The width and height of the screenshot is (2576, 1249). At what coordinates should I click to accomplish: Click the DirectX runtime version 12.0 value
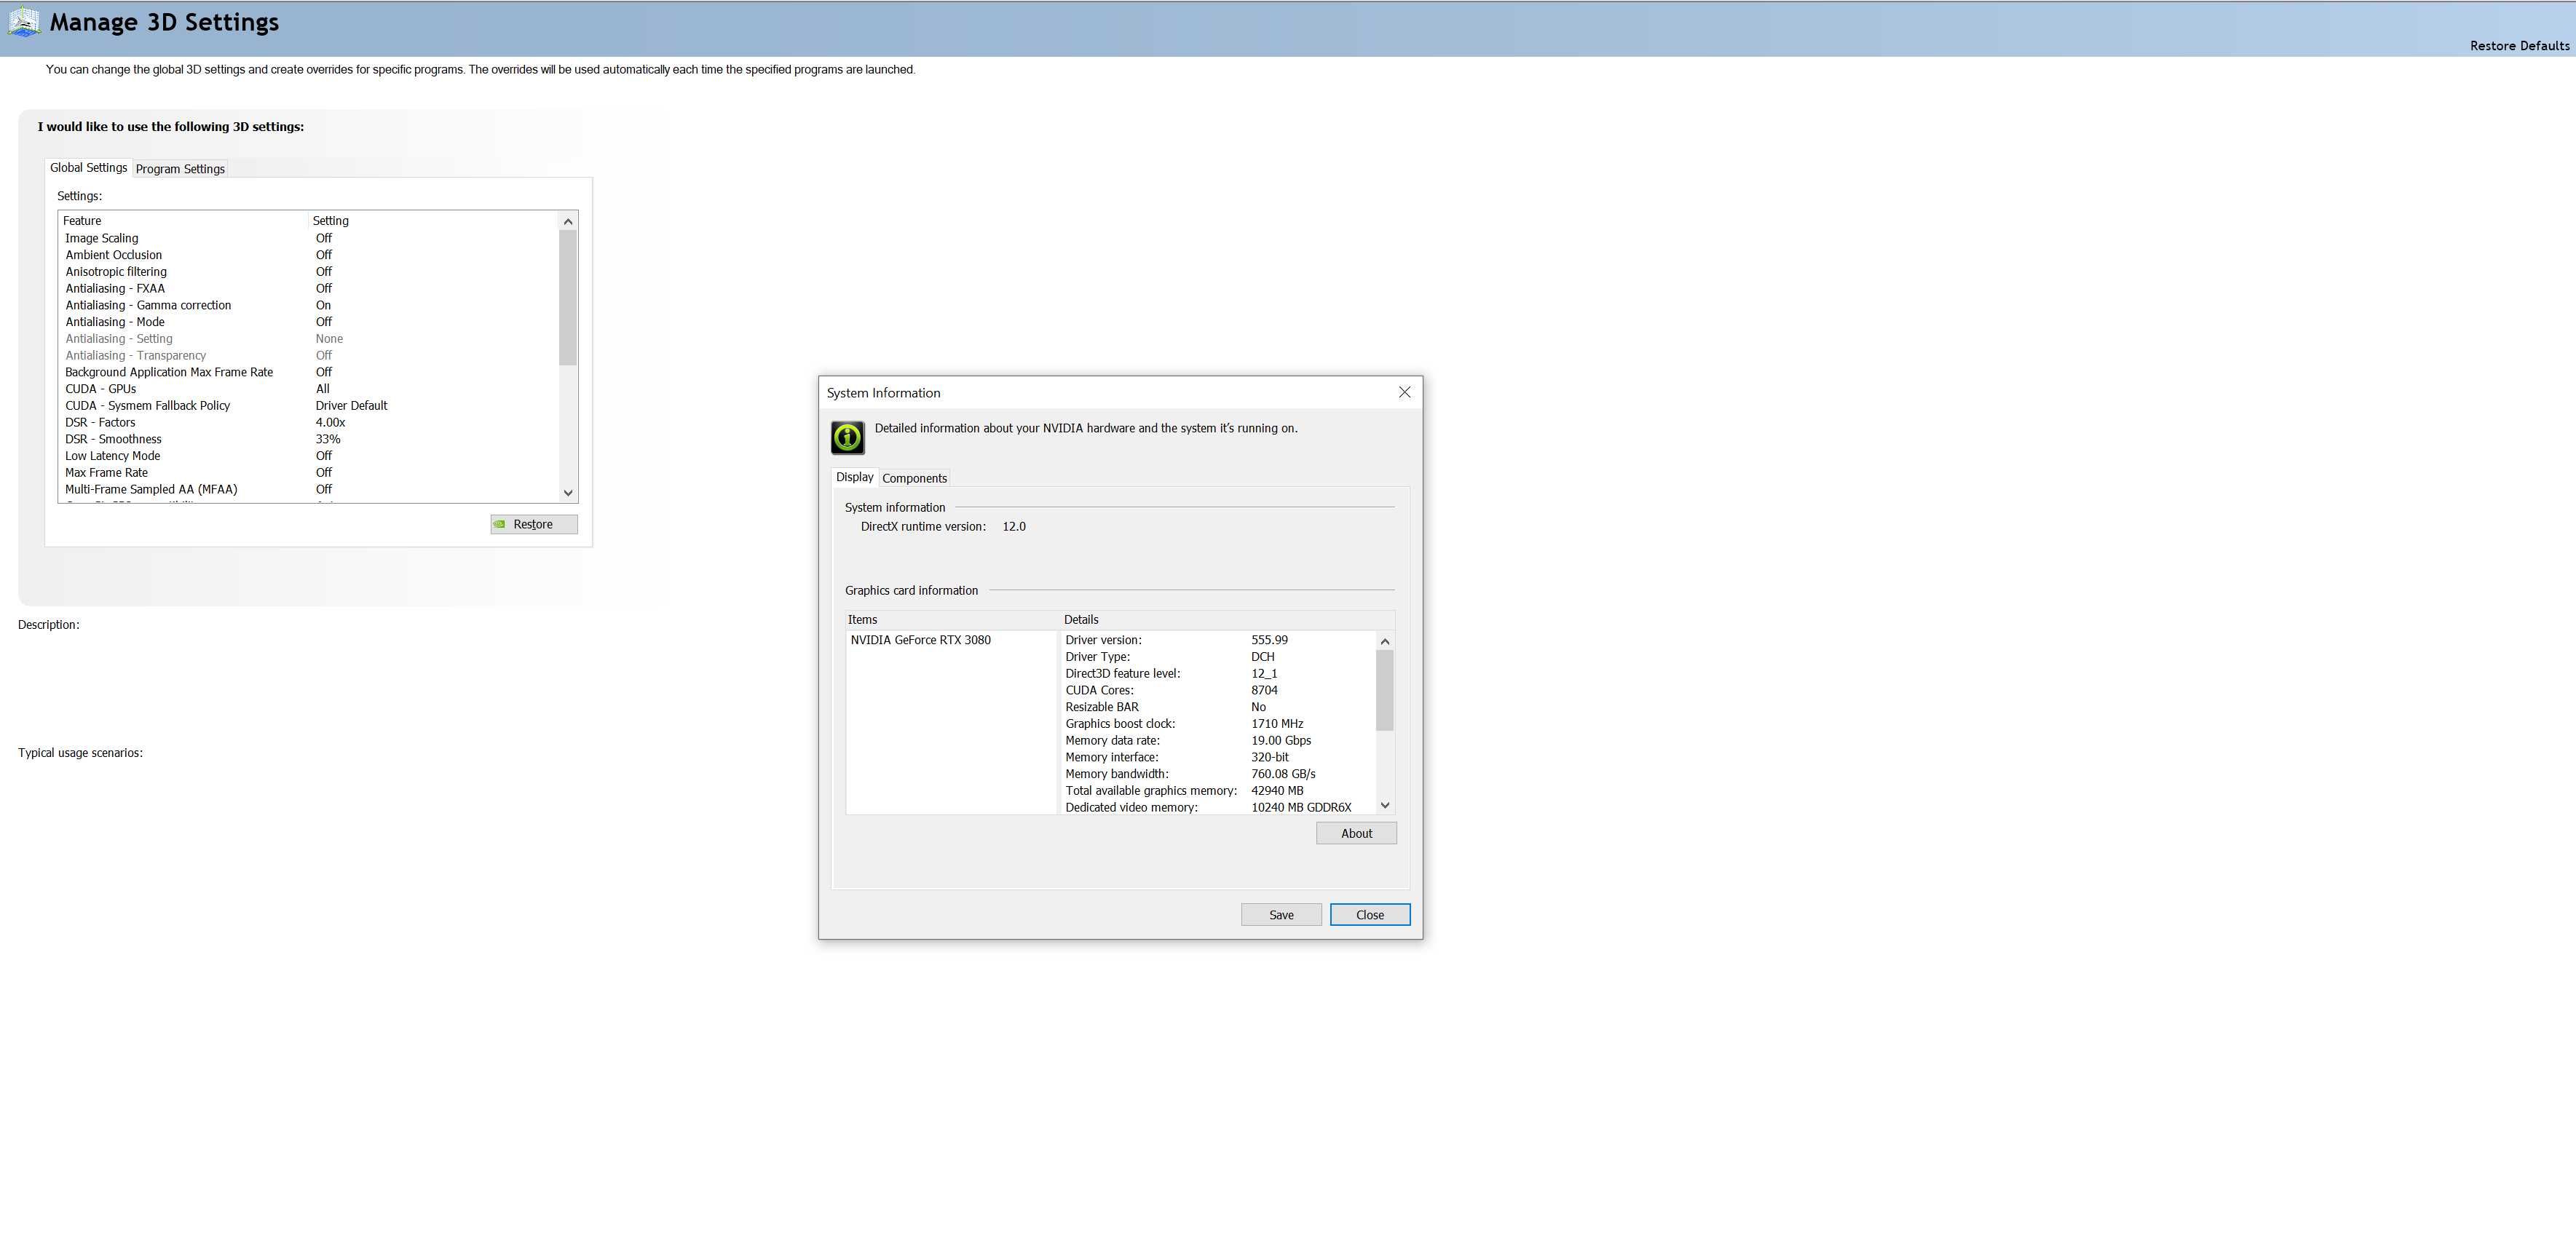click(x=1014, y=527)
